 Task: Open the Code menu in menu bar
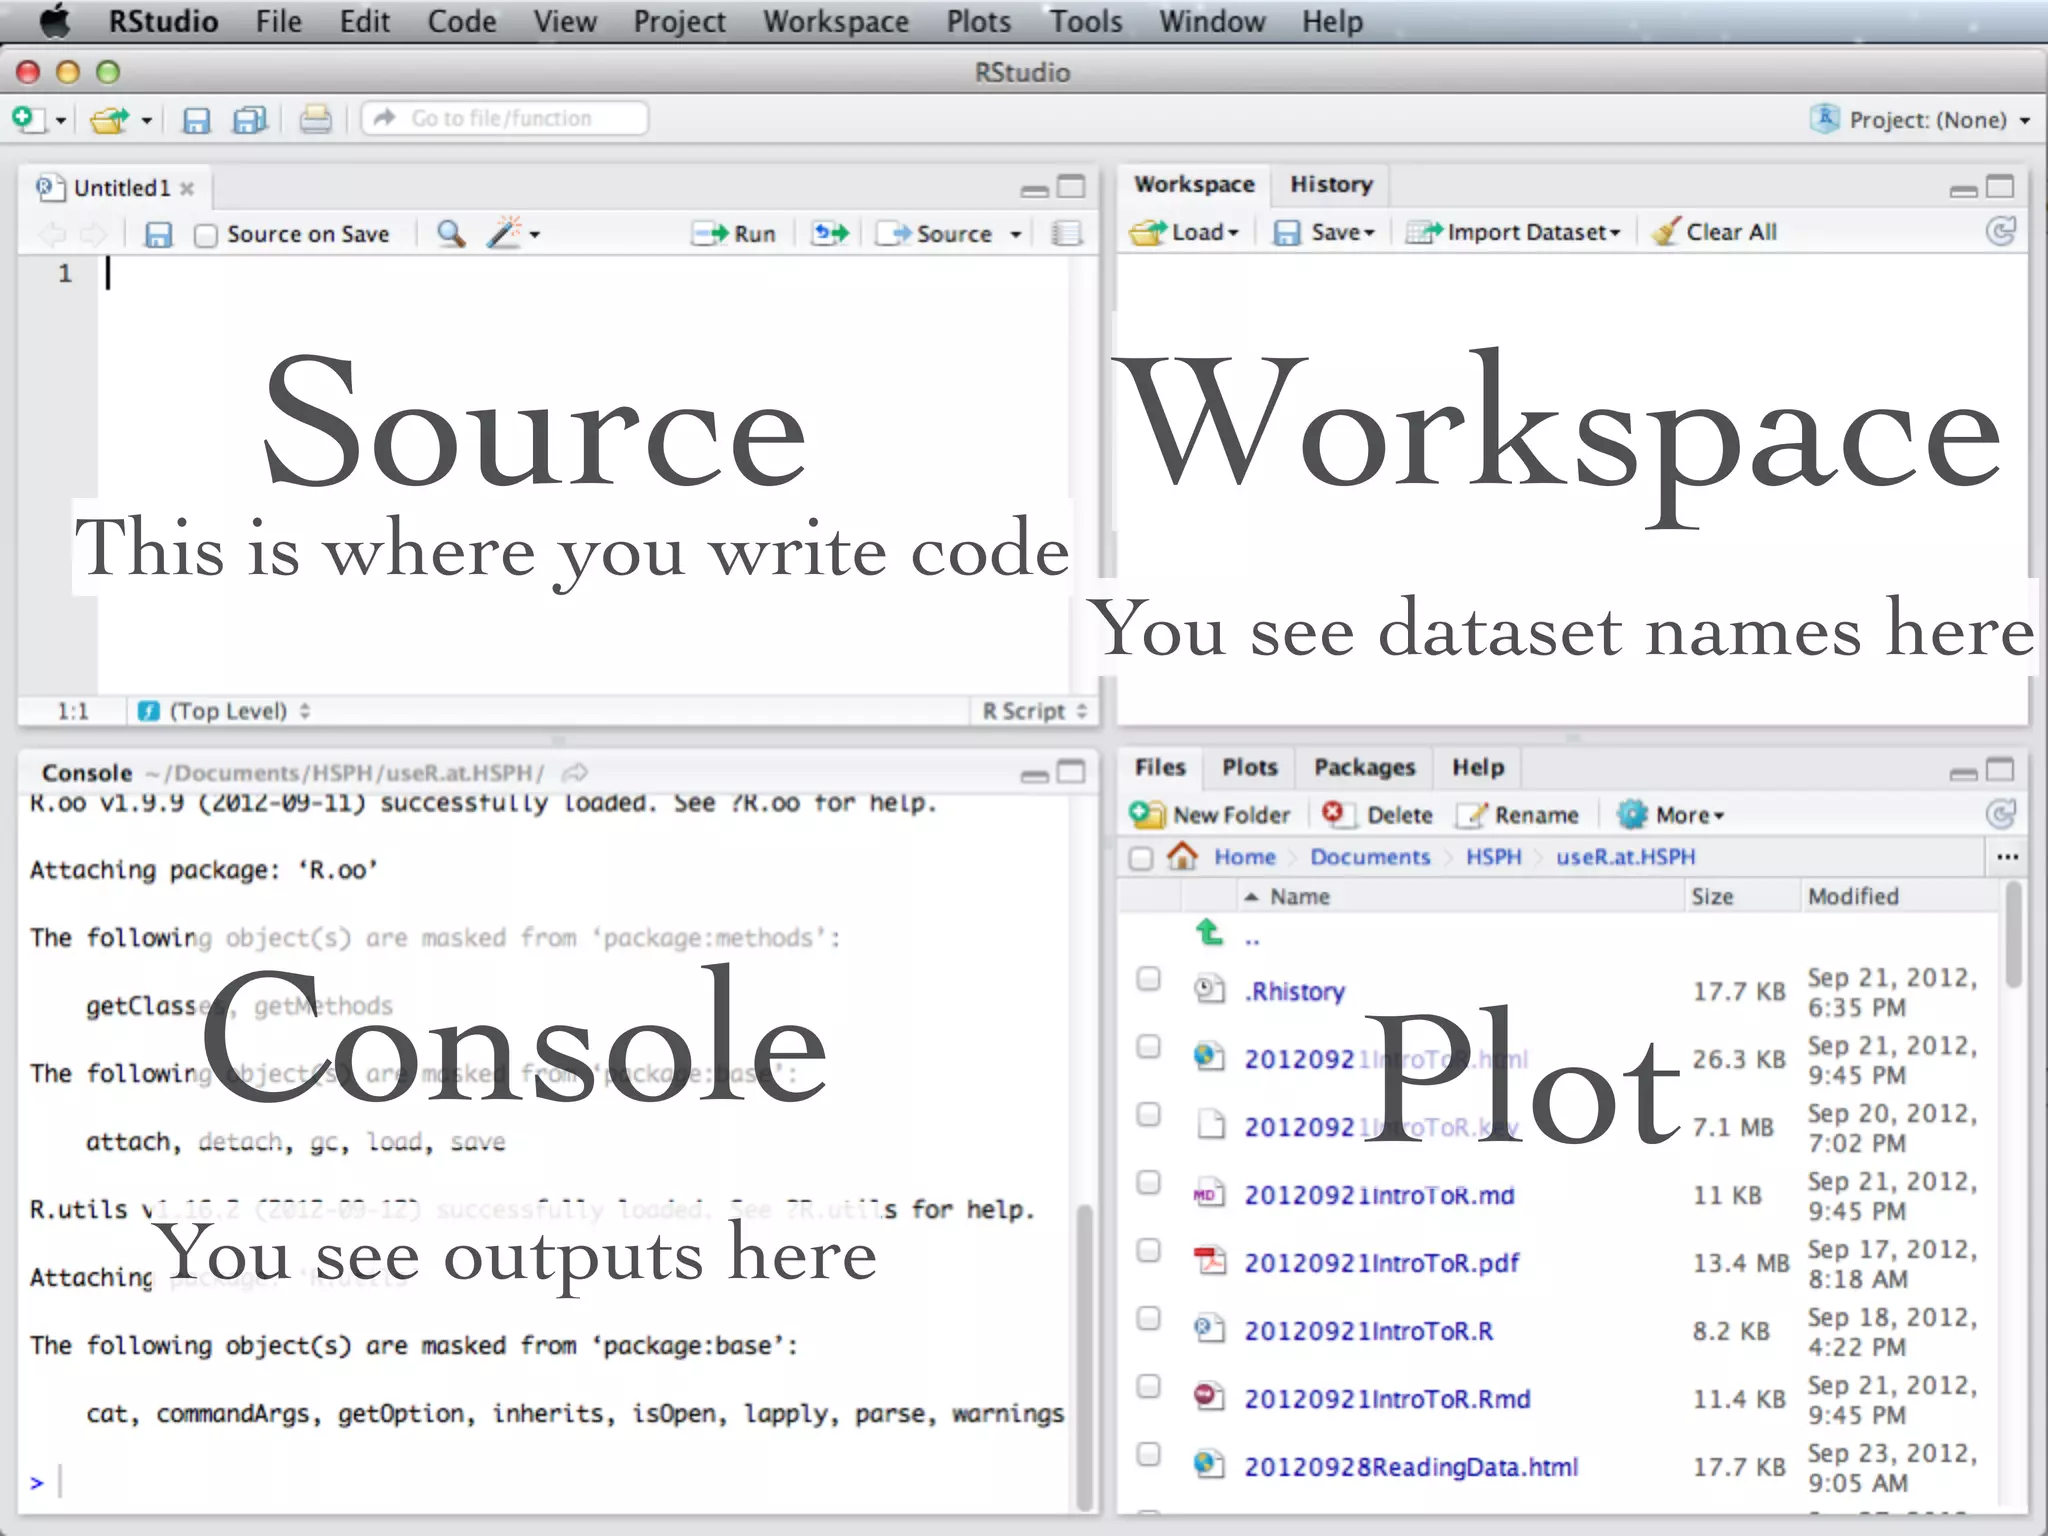coord(461,21)
